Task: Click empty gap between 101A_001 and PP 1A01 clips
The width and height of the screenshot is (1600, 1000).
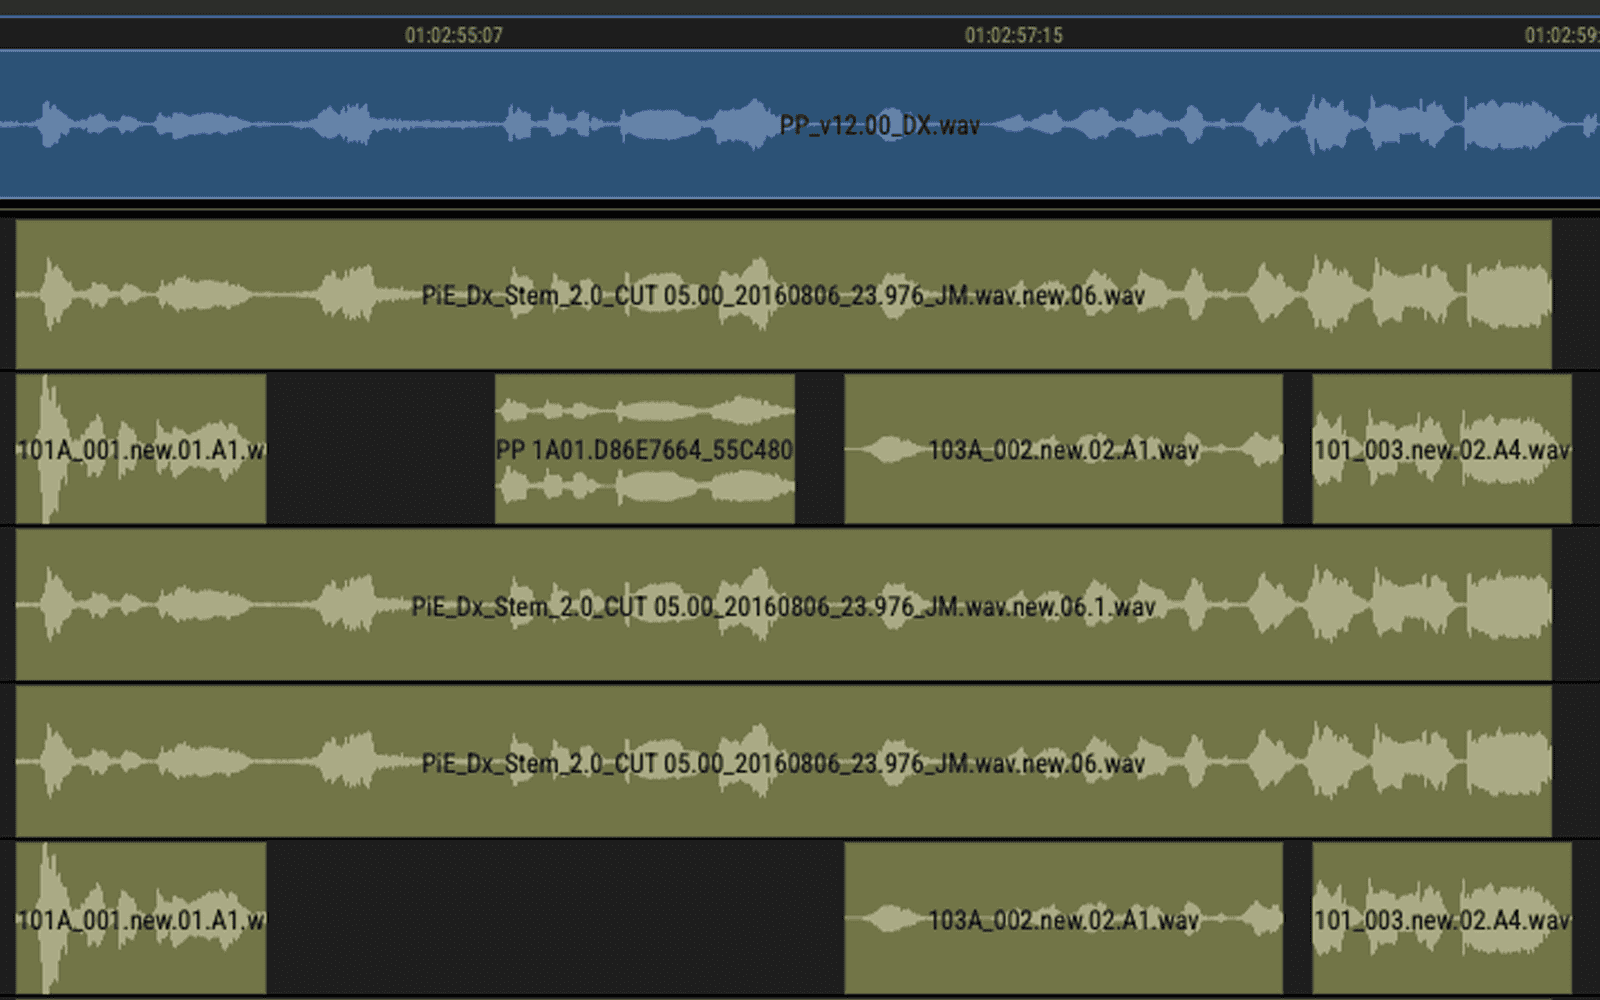Action: [x=380, y=449]
